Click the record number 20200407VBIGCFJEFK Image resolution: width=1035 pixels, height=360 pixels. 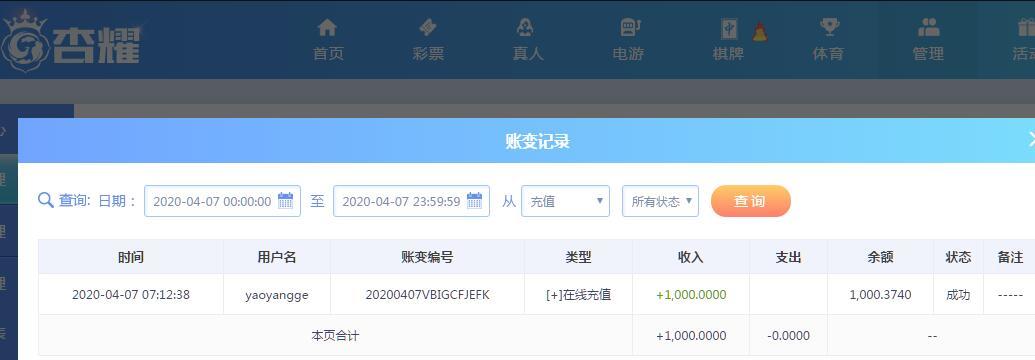pos(428,295)
